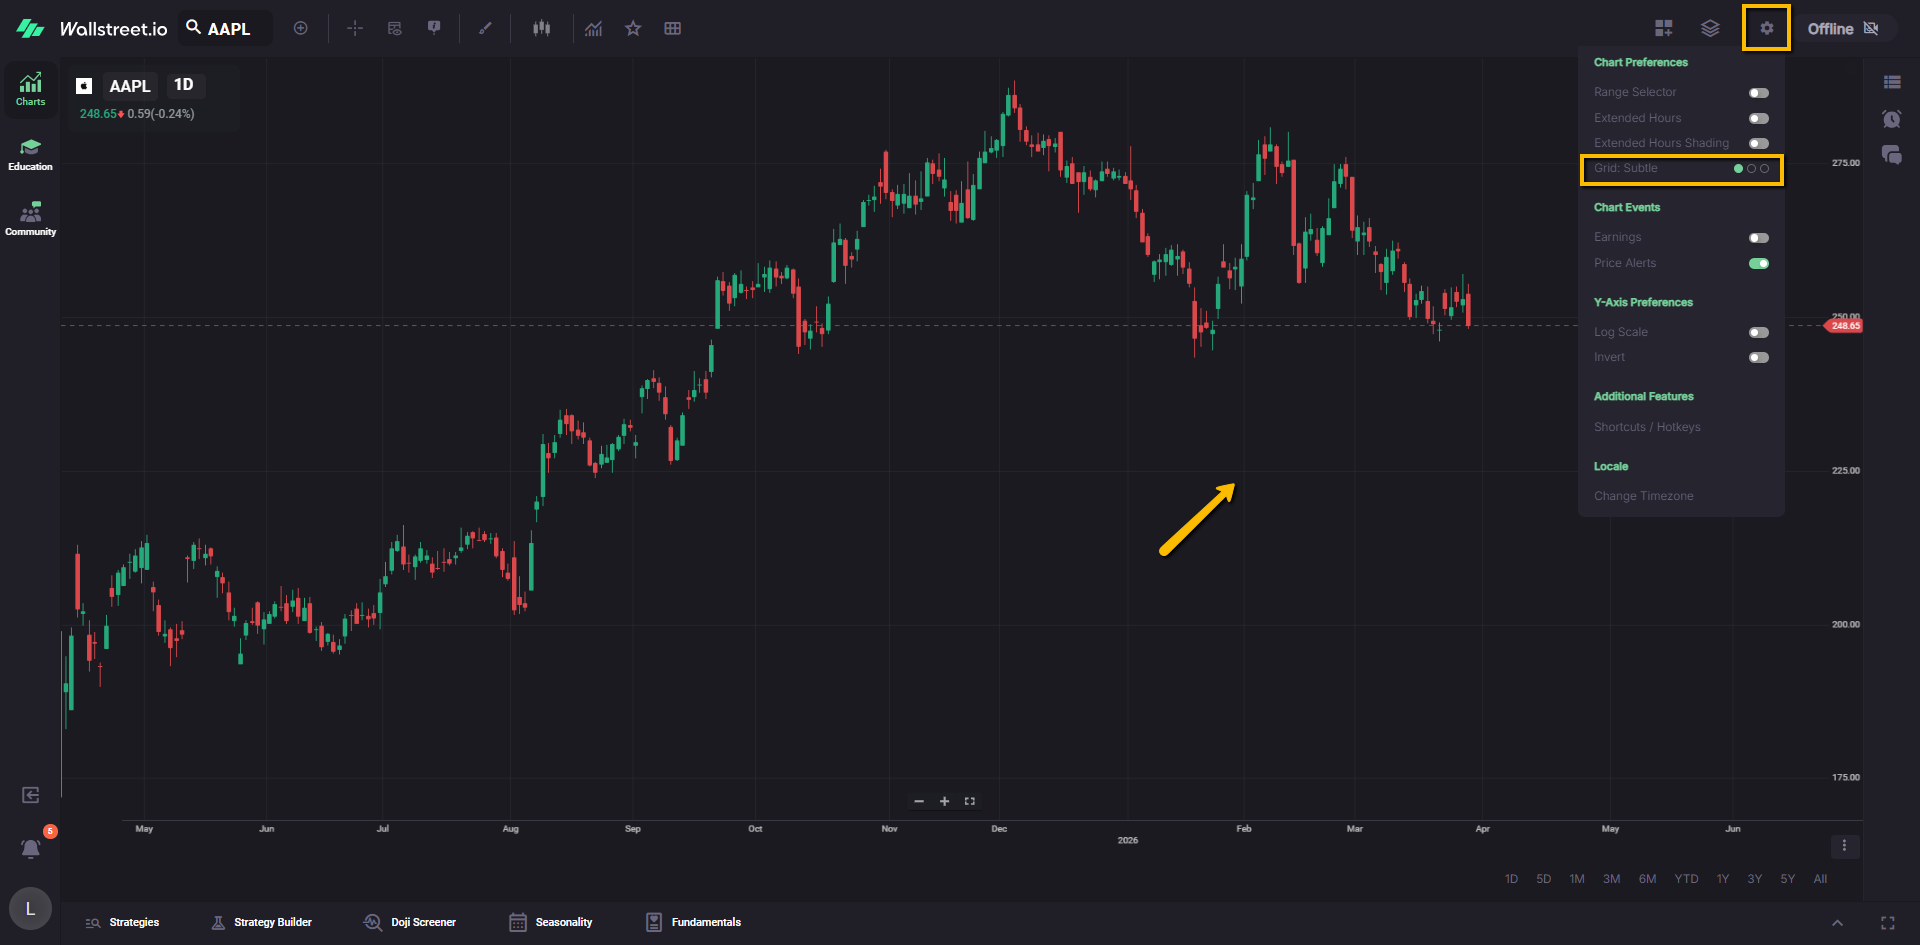The width and height of the screenshot is (1920, 945).
Task: Click the add widget layout icon
Action: [x=1663, y=28]
